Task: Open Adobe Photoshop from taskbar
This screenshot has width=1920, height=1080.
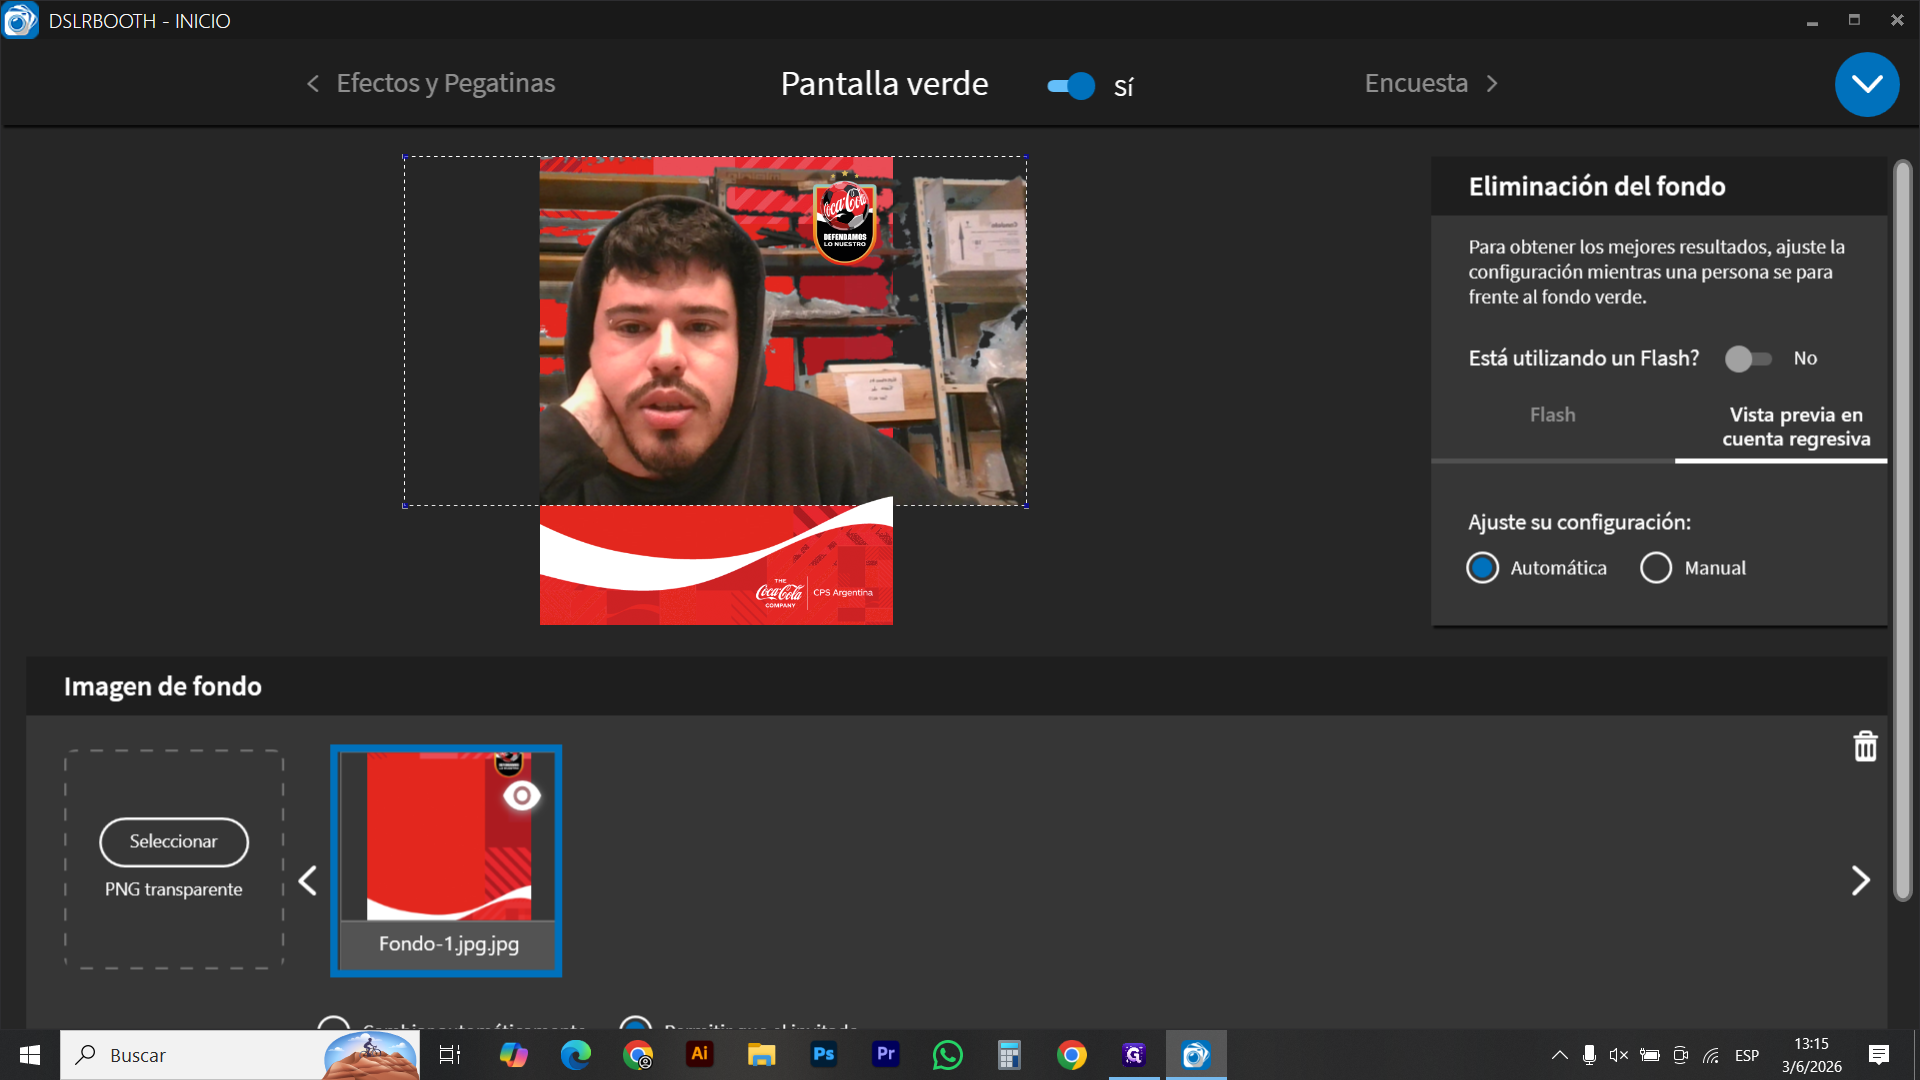Action: point(824,1055)
